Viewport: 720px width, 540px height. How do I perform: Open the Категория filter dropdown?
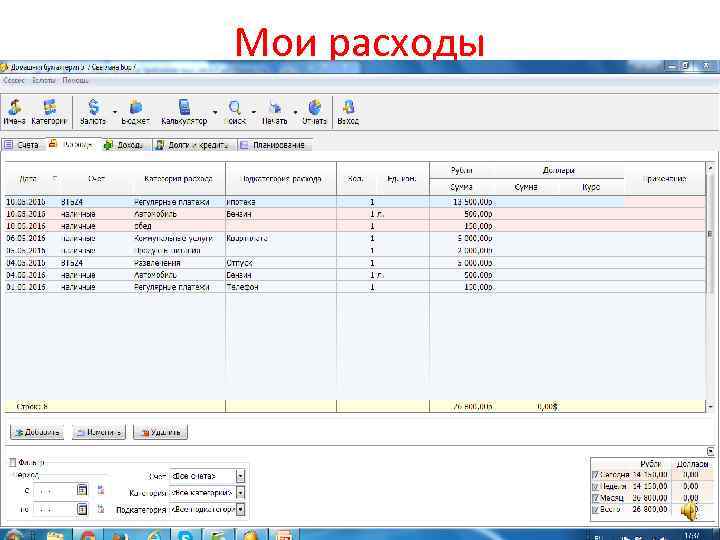240,493
